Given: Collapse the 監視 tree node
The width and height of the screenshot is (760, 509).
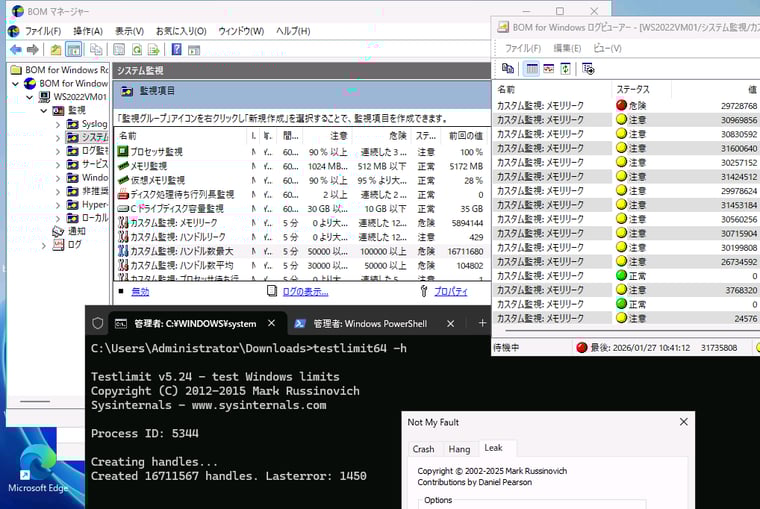Looking at the screenshot, I should click(44, 111).
